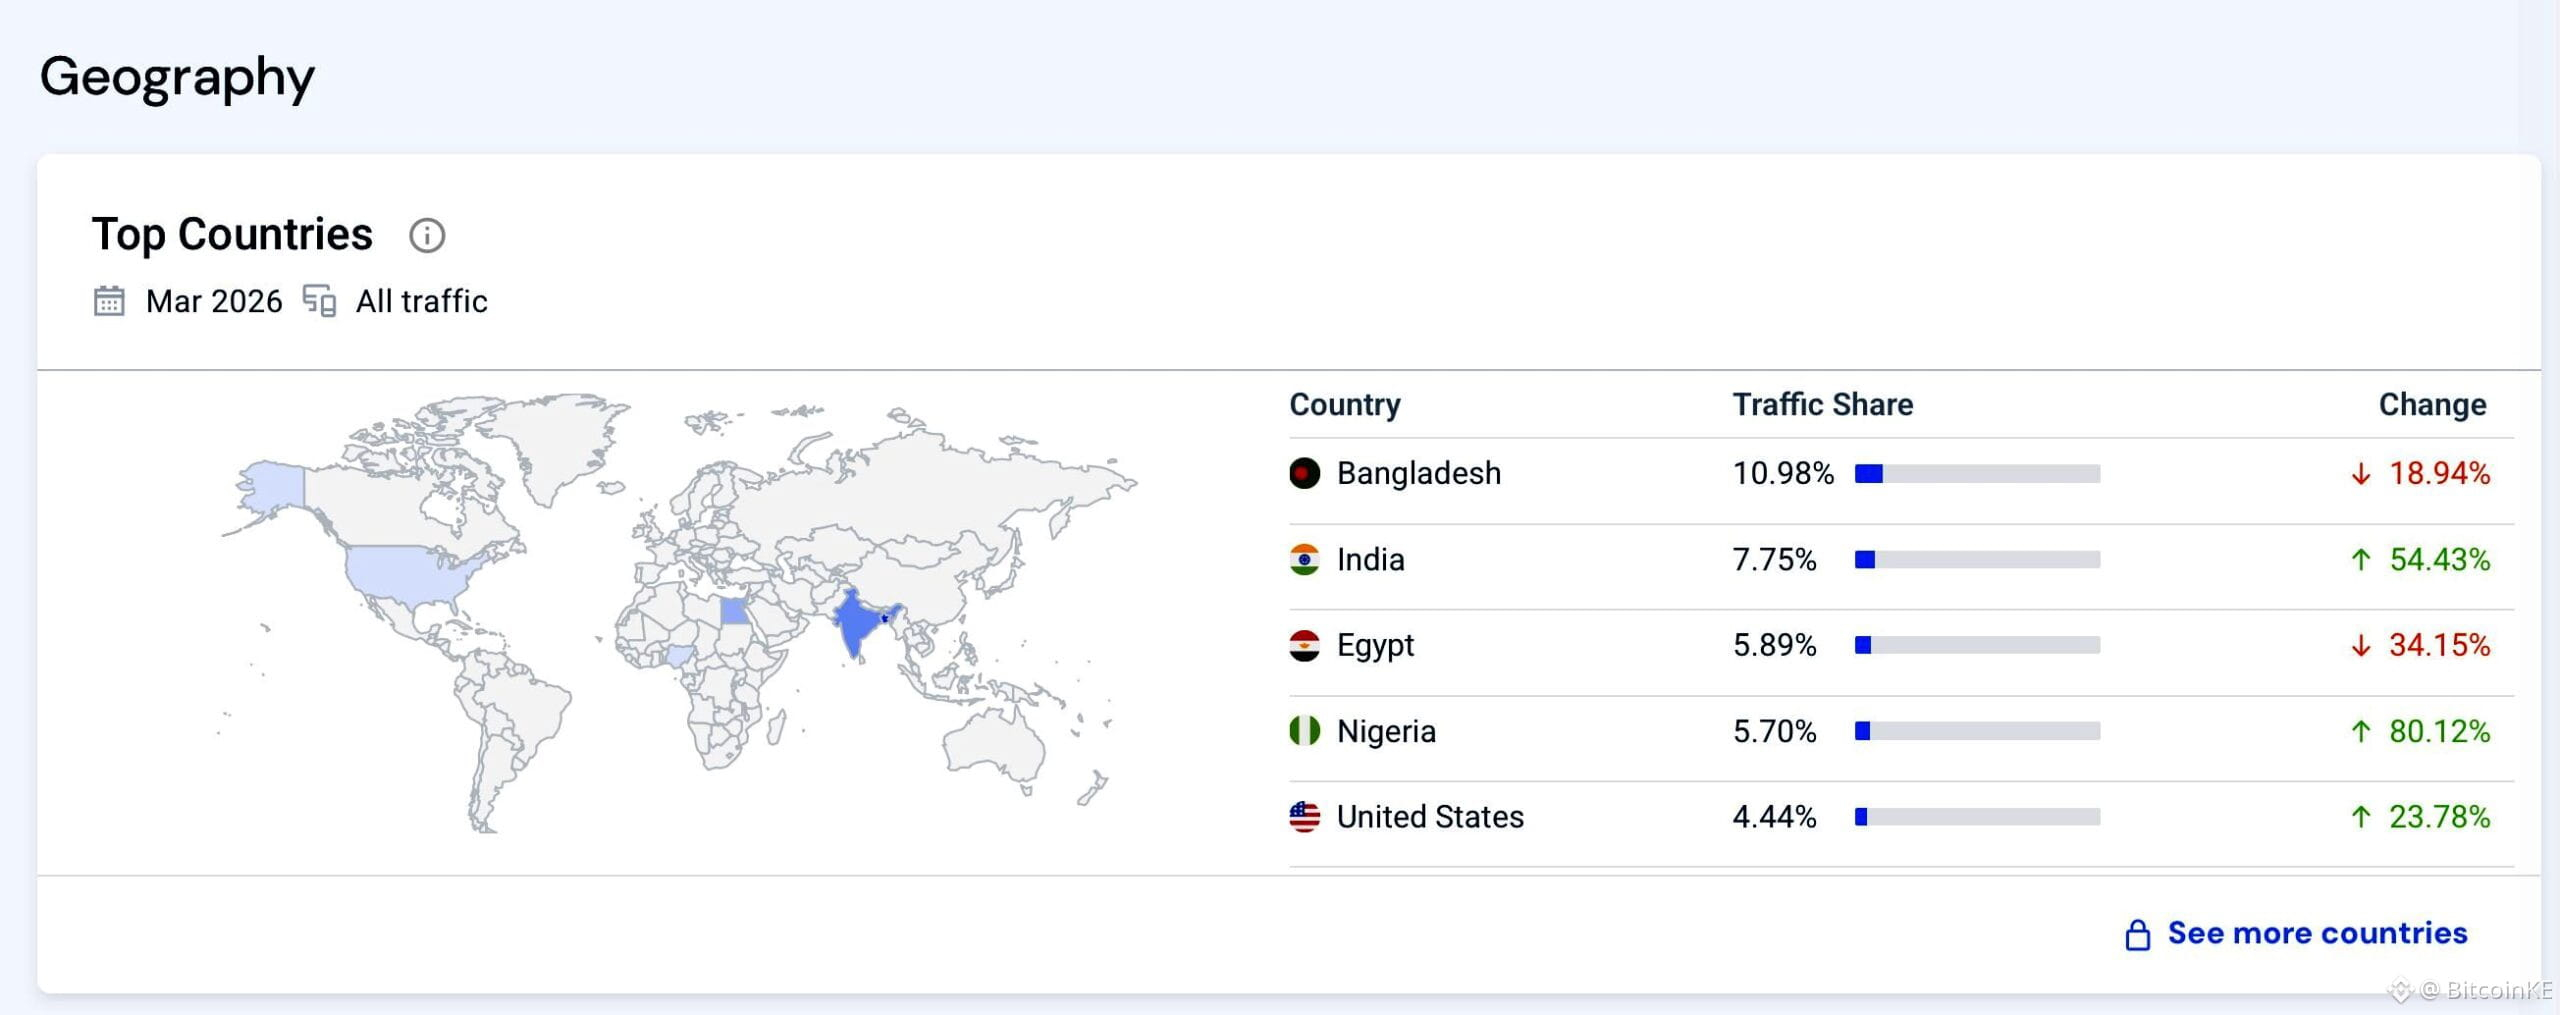Click the Bangladesh traffic share bar
Image resolution: width=2560 pixels, height=1015 pixels.
[x=1976, y=474]
